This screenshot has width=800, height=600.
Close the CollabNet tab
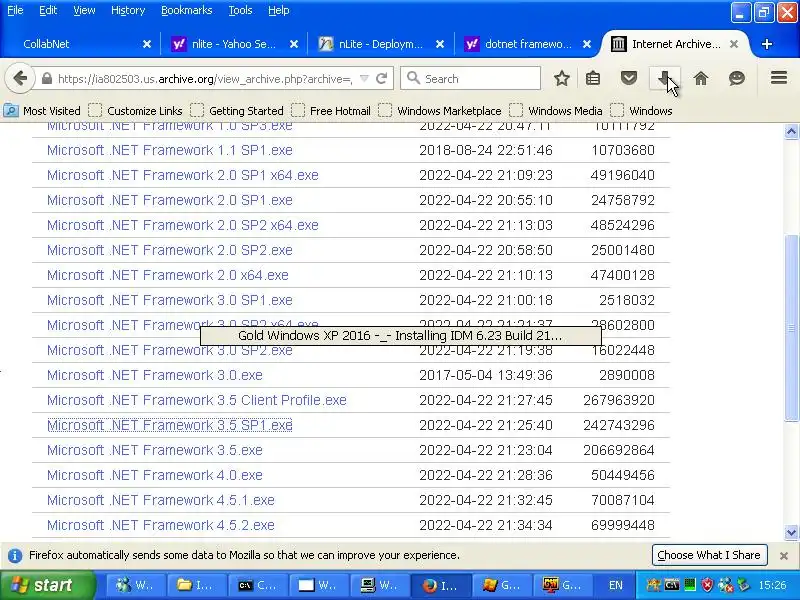click(147, 44)
